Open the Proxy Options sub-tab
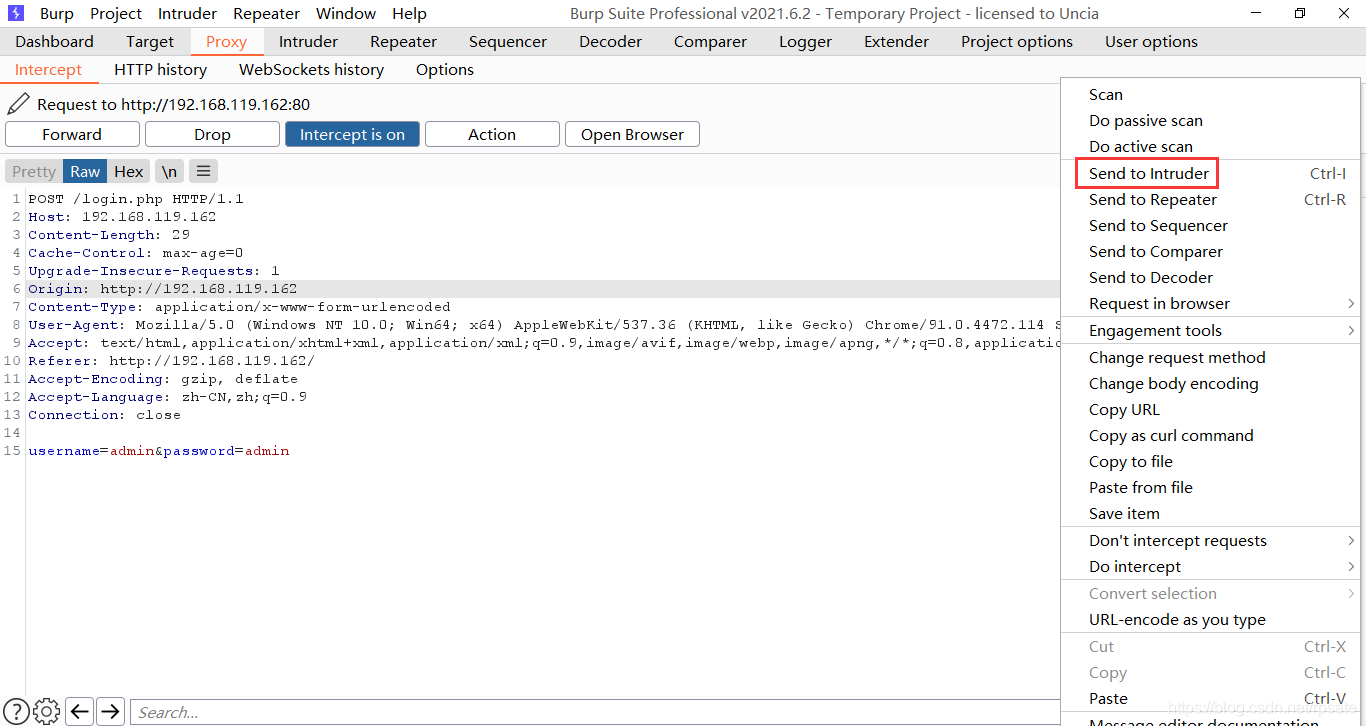 [x=445, y=69]
